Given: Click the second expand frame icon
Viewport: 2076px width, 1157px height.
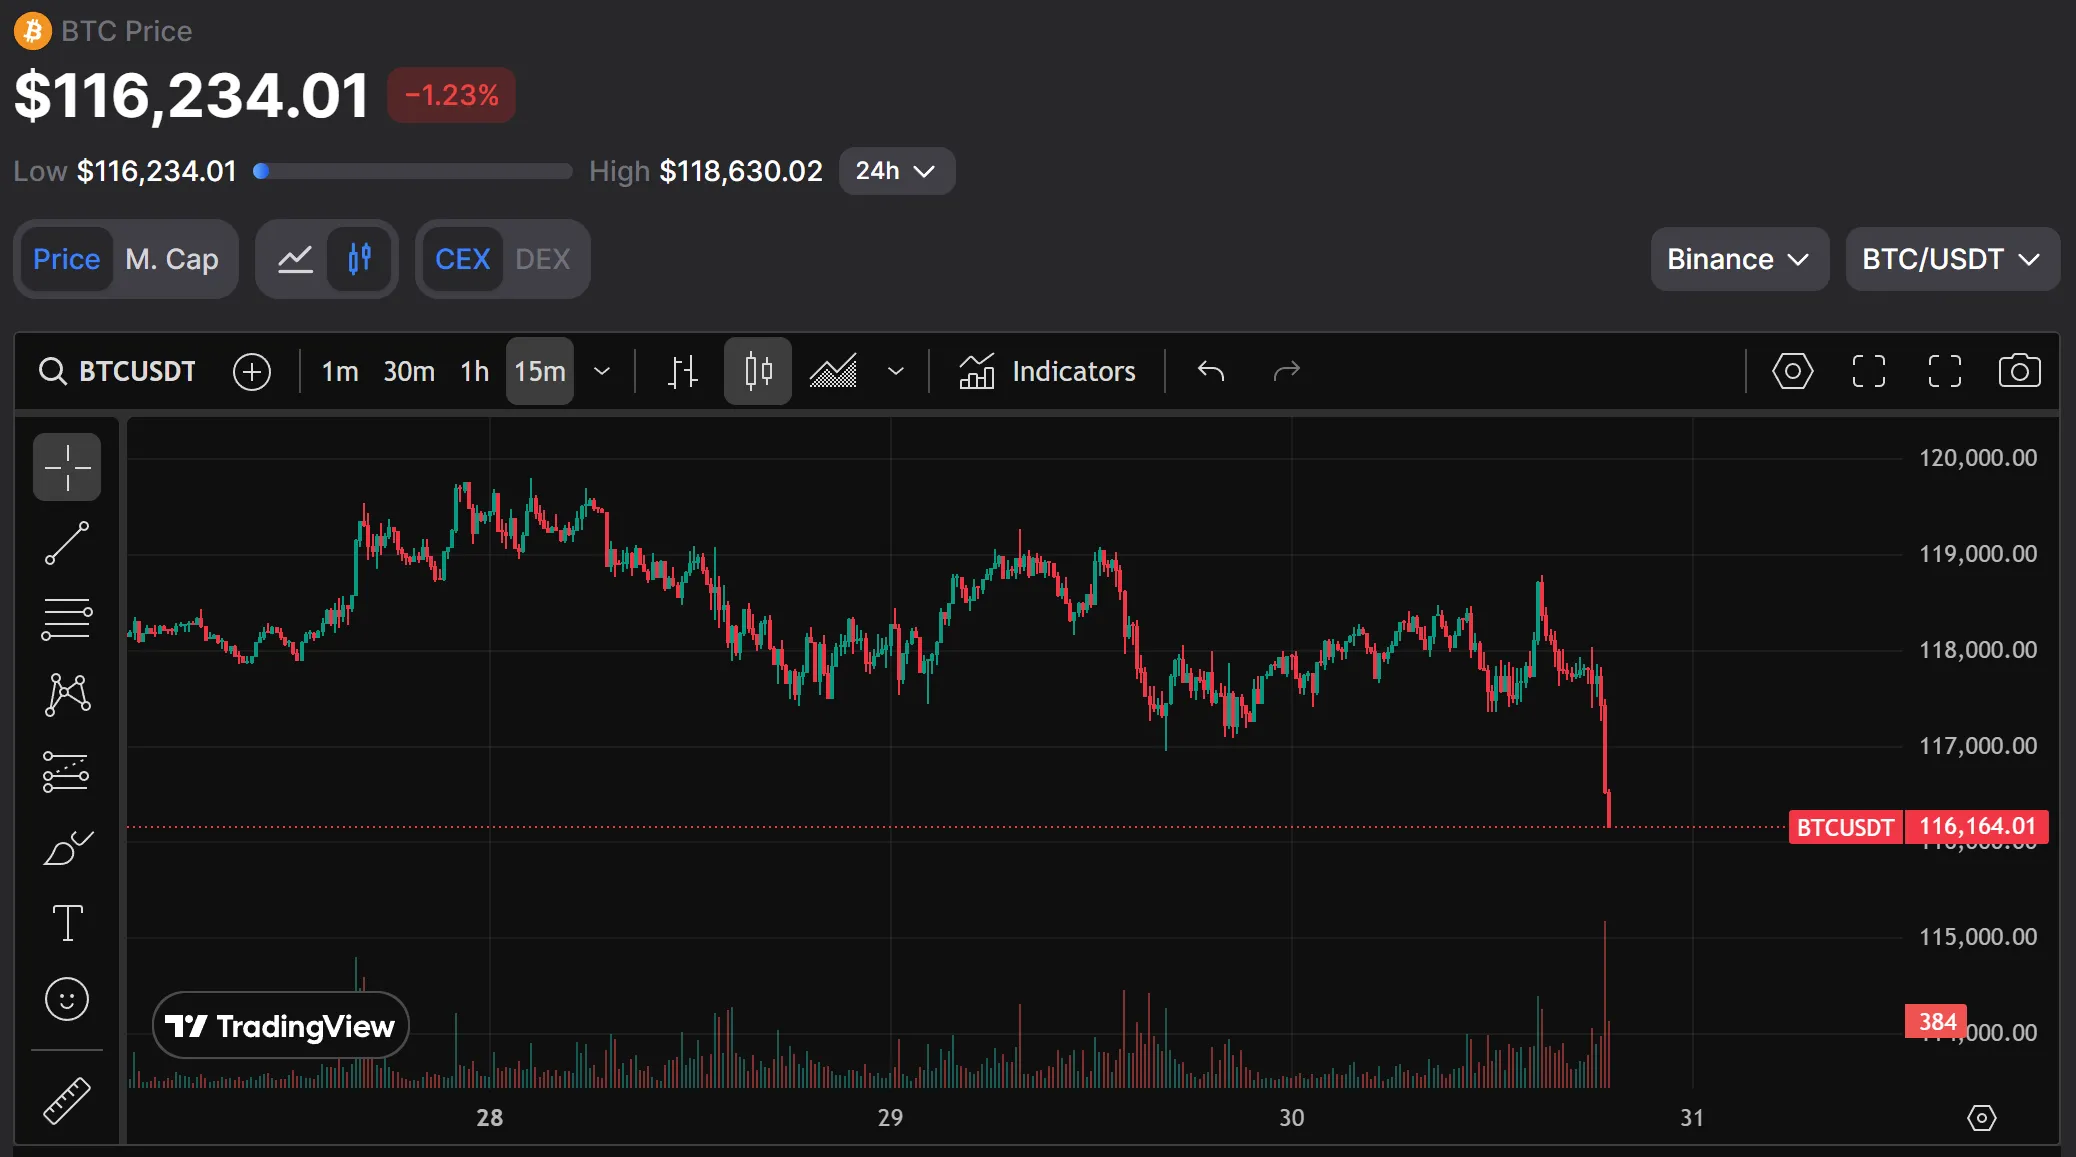Looking at the screenshot, I should click(x=1945, y=371).
